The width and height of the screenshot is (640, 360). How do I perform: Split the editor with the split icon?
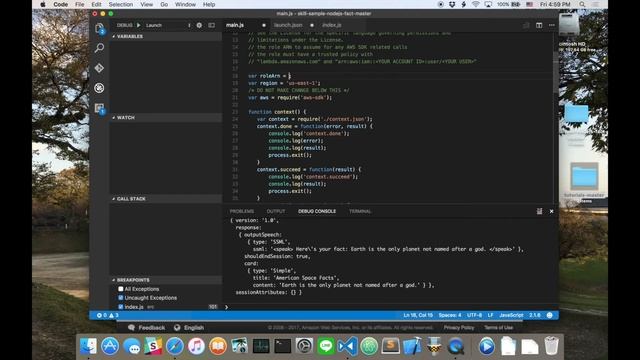[x=539, y=25]
